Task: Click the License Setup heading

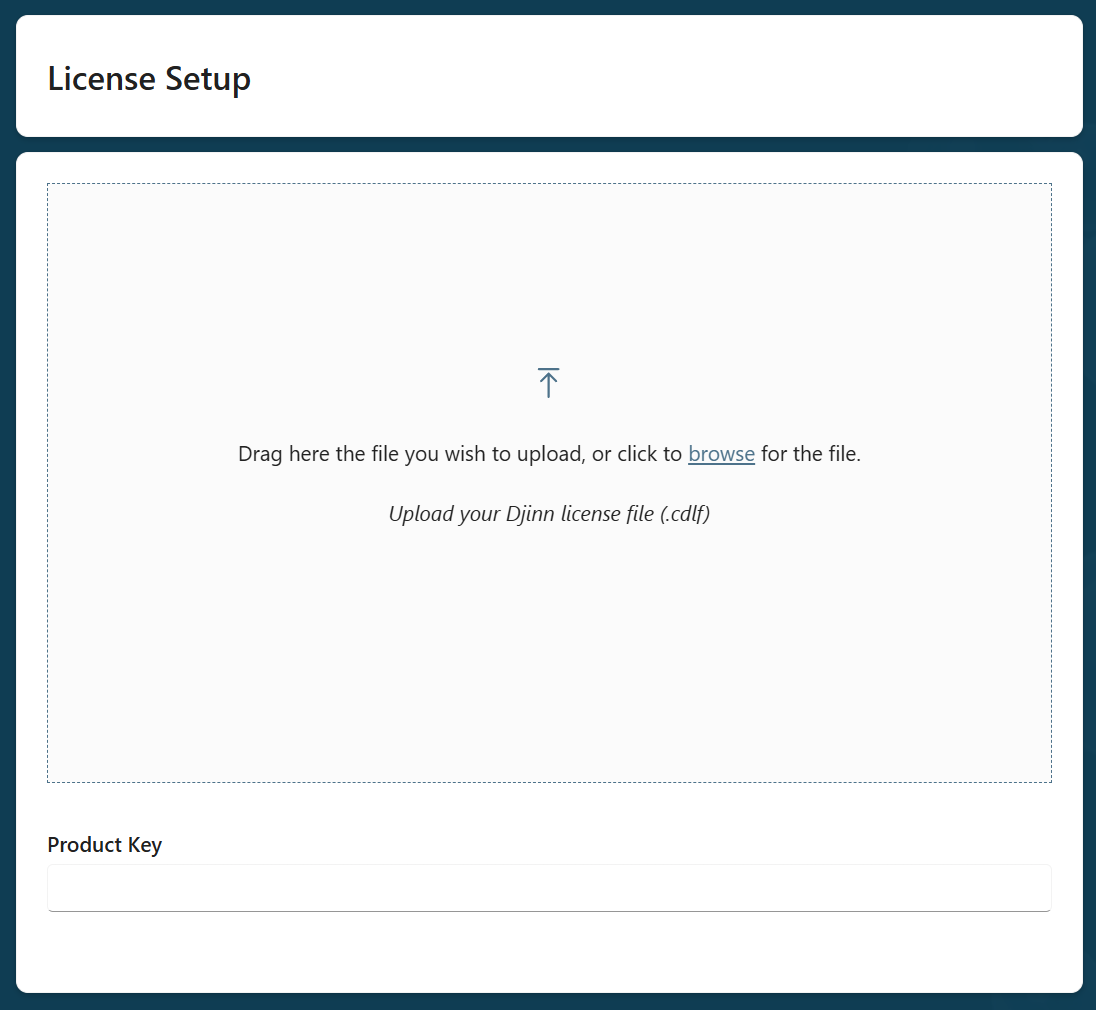Action: tap(149, 78)
